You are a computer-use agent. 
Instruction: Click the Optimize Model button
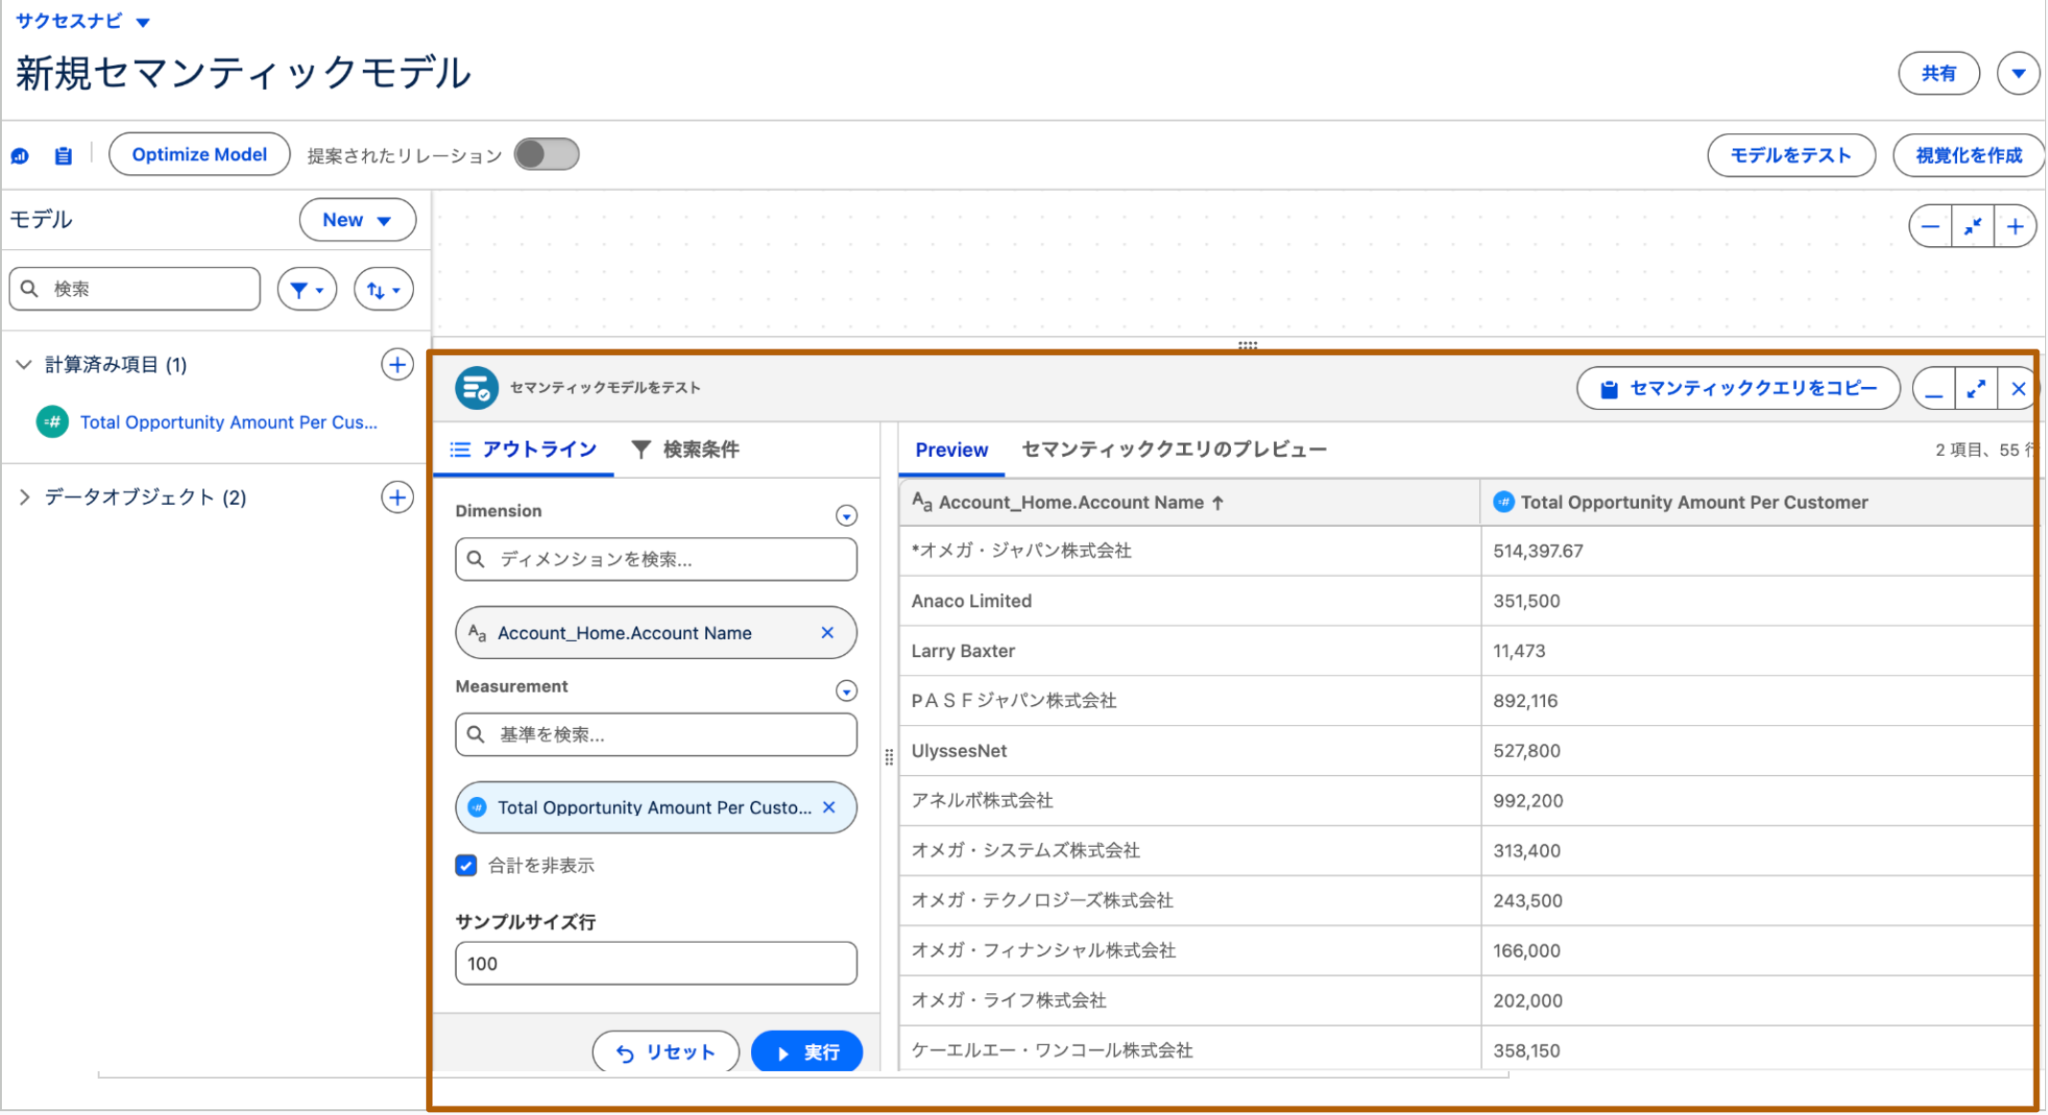click(x=199, y=155)
